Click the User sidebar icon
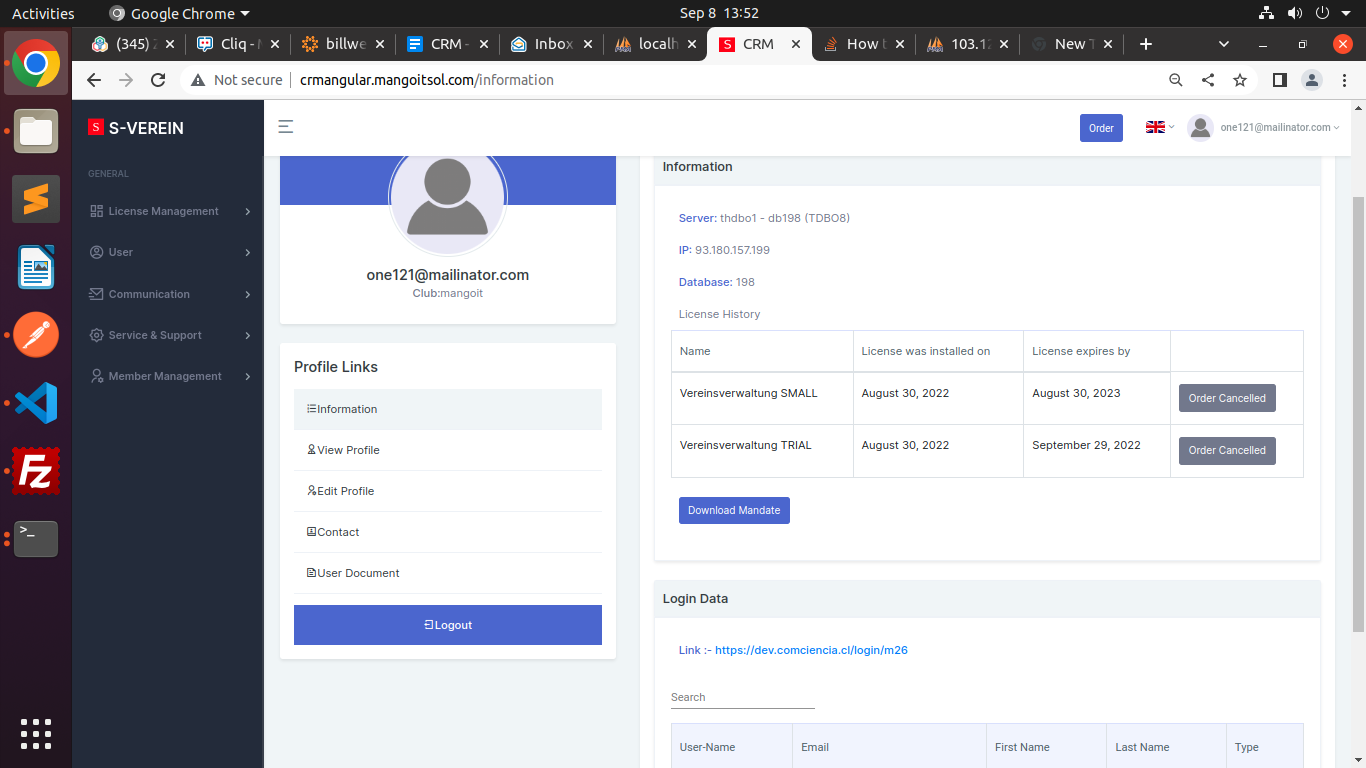 [x=97, y=252]
